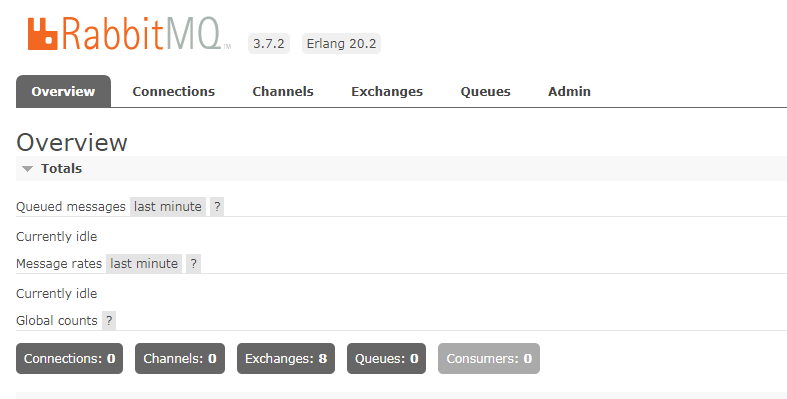Open the Admin tab
787x399 pixels.
[569, 91]
